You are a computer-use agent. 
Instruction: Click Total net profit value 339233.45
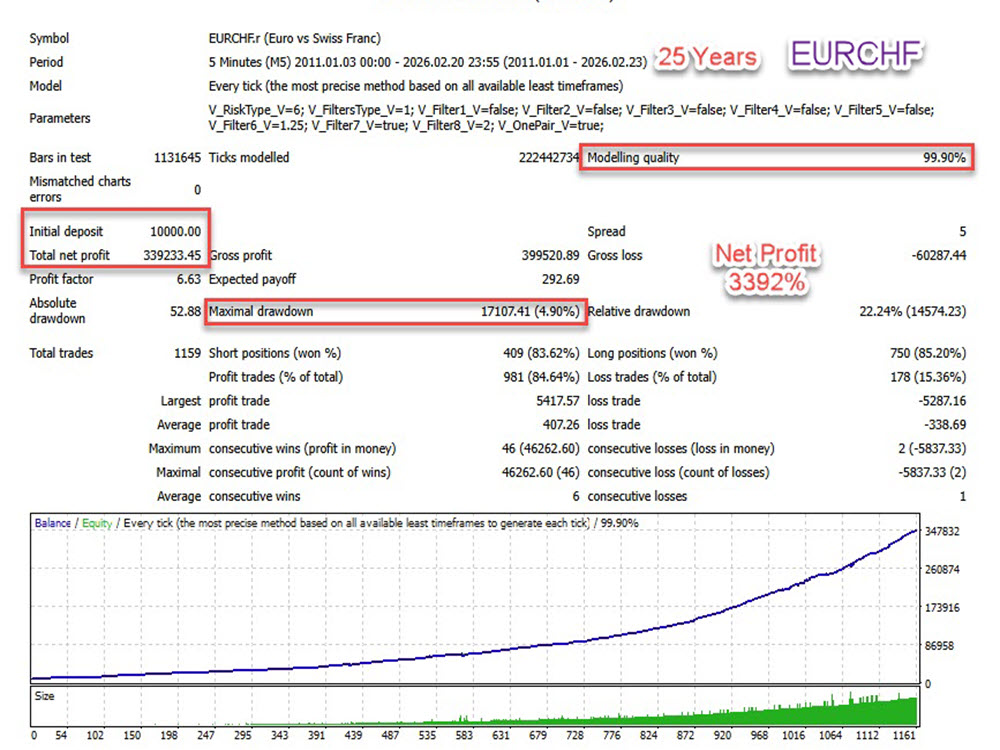(172, 255)
